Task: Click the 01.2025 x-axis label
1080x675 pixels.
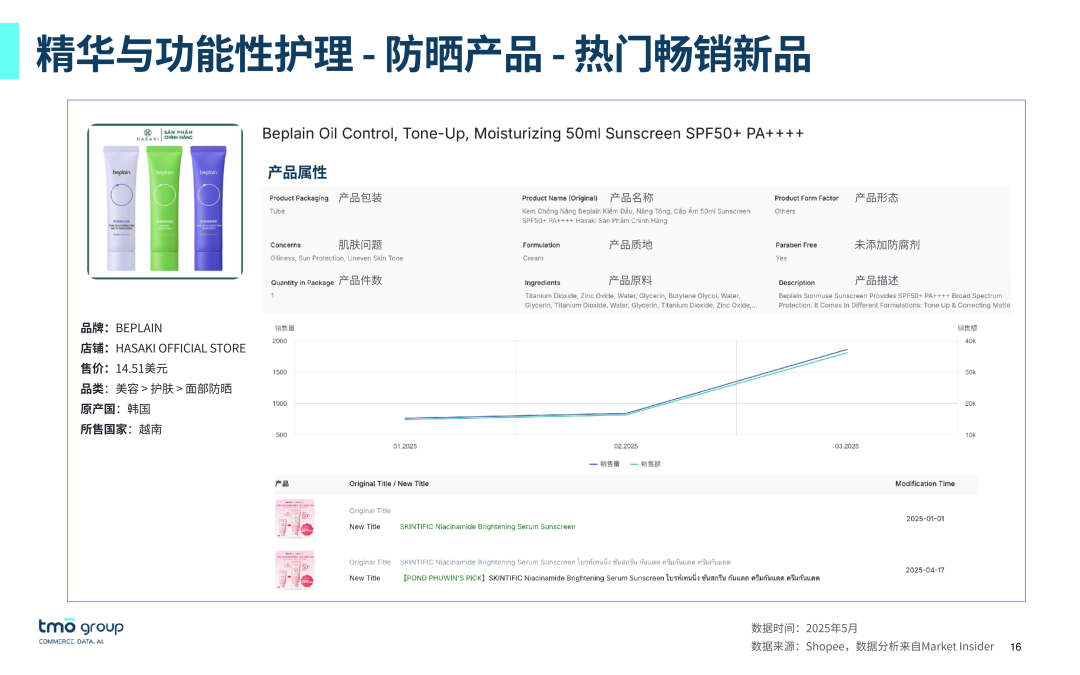Action: click(405, 446)
